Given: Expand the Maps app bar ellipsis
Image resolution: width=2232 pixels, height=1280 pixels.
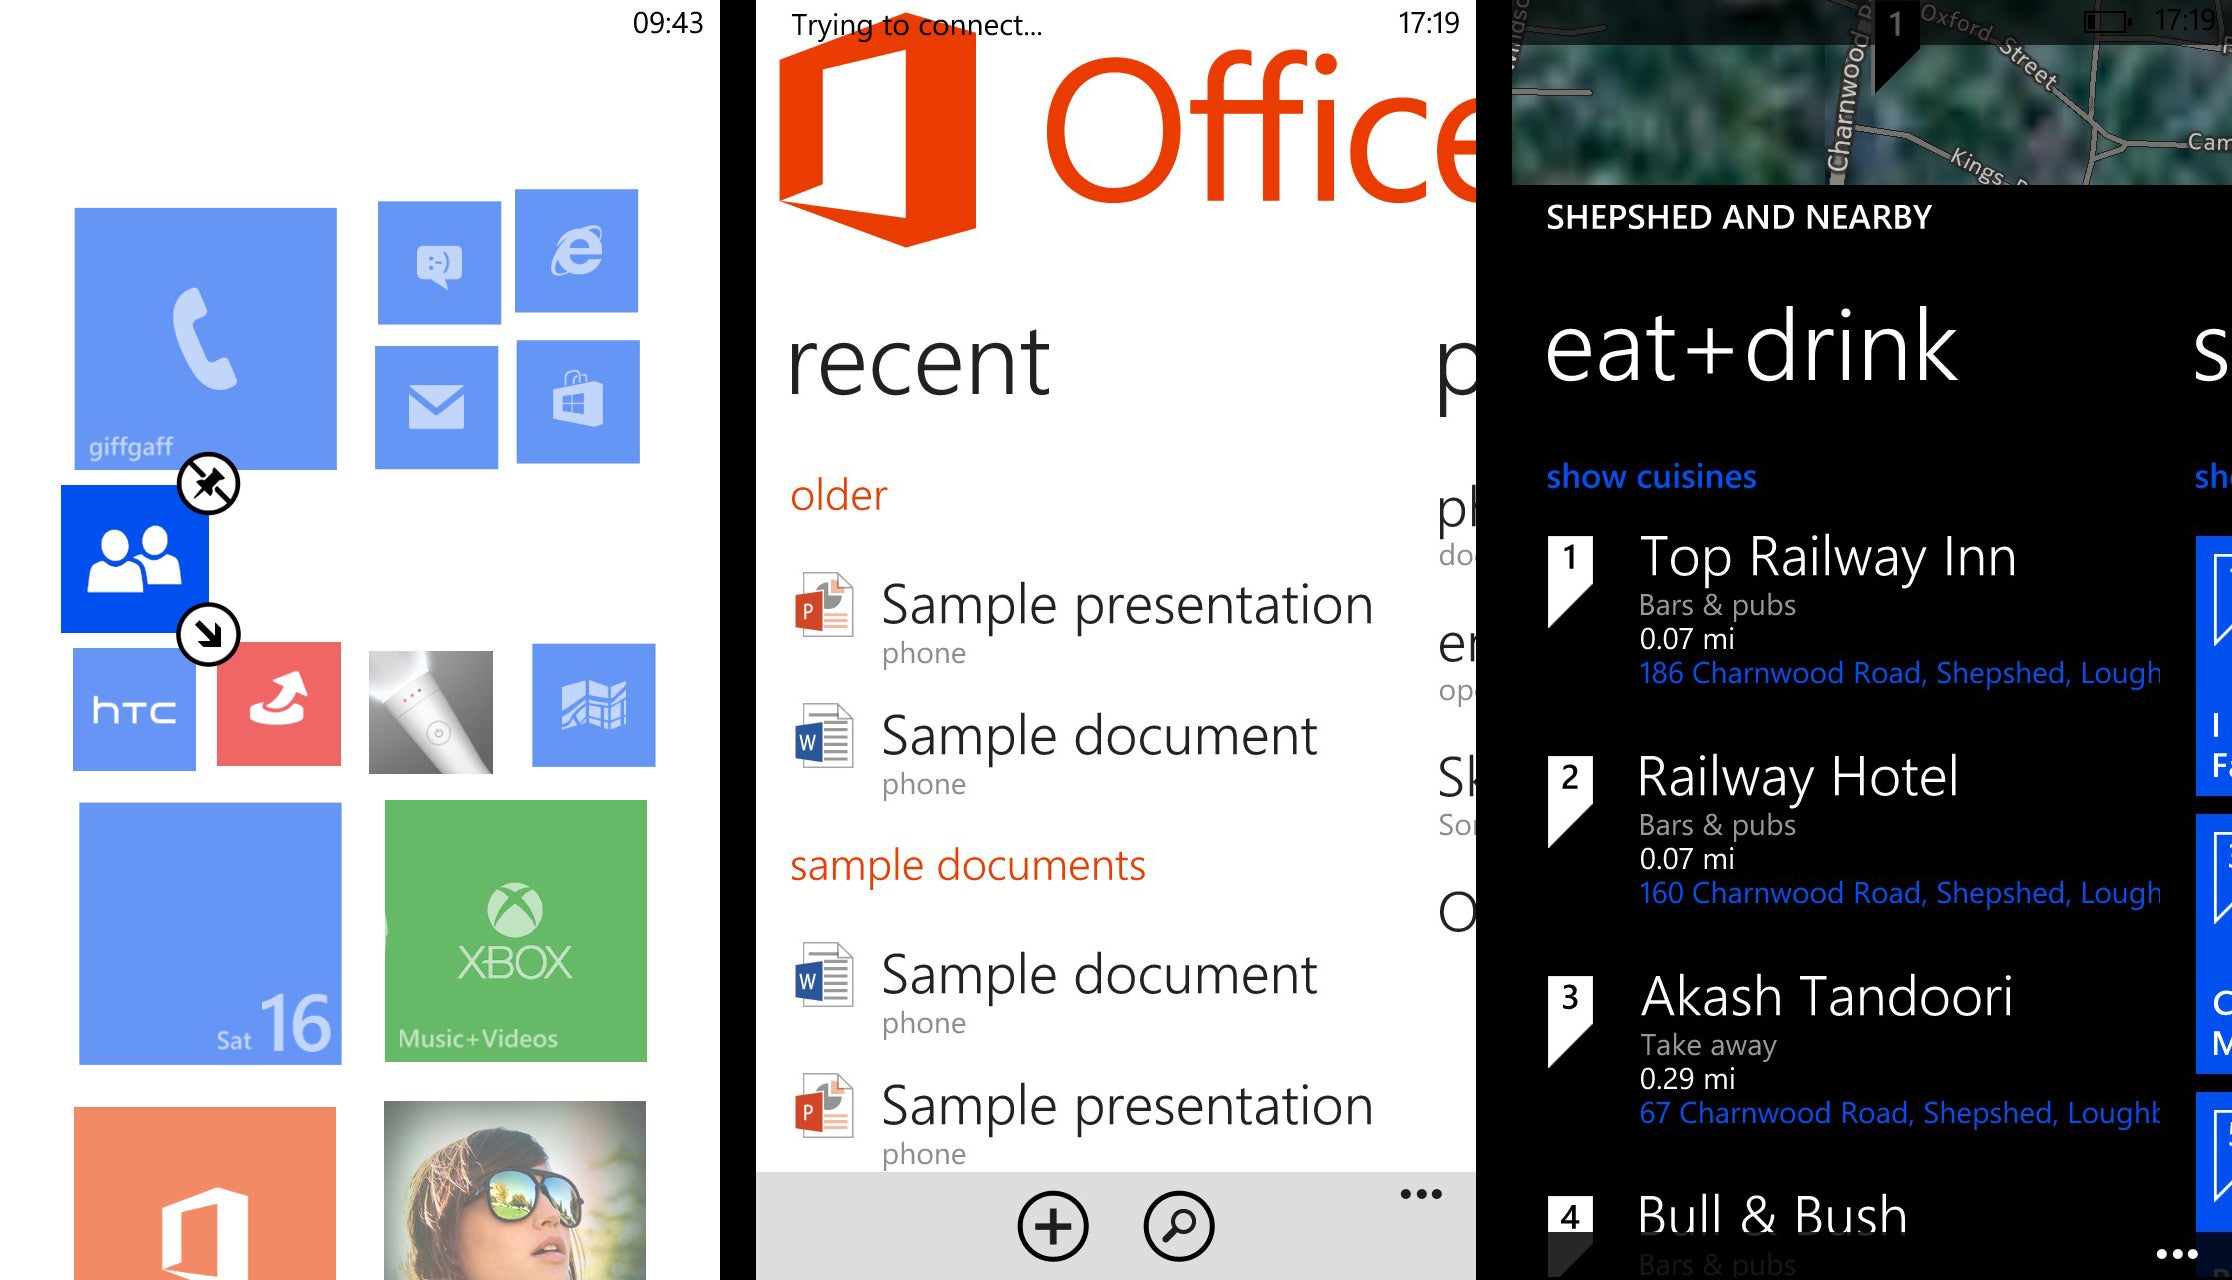Looking at the screenshot, I should (2176, 1254).
